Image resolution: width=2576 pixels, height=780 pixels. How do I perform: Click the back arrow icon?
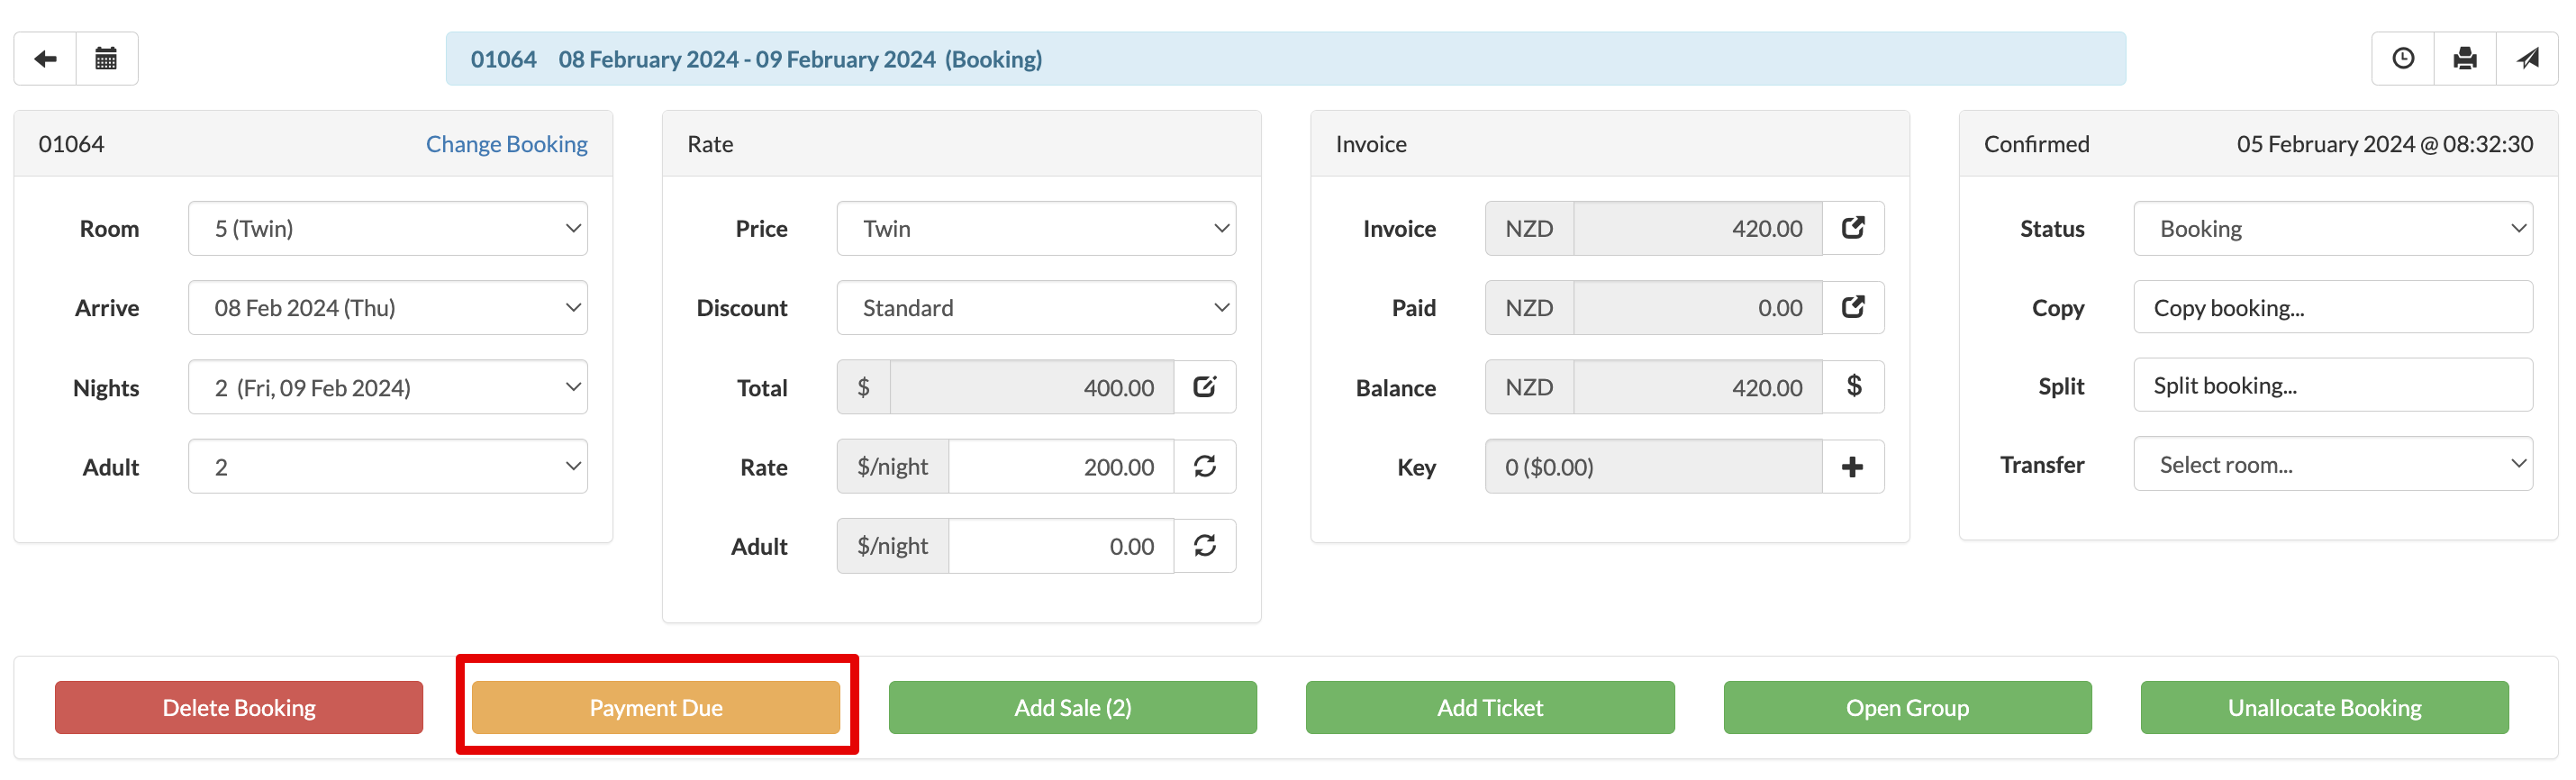coord(45,59)
